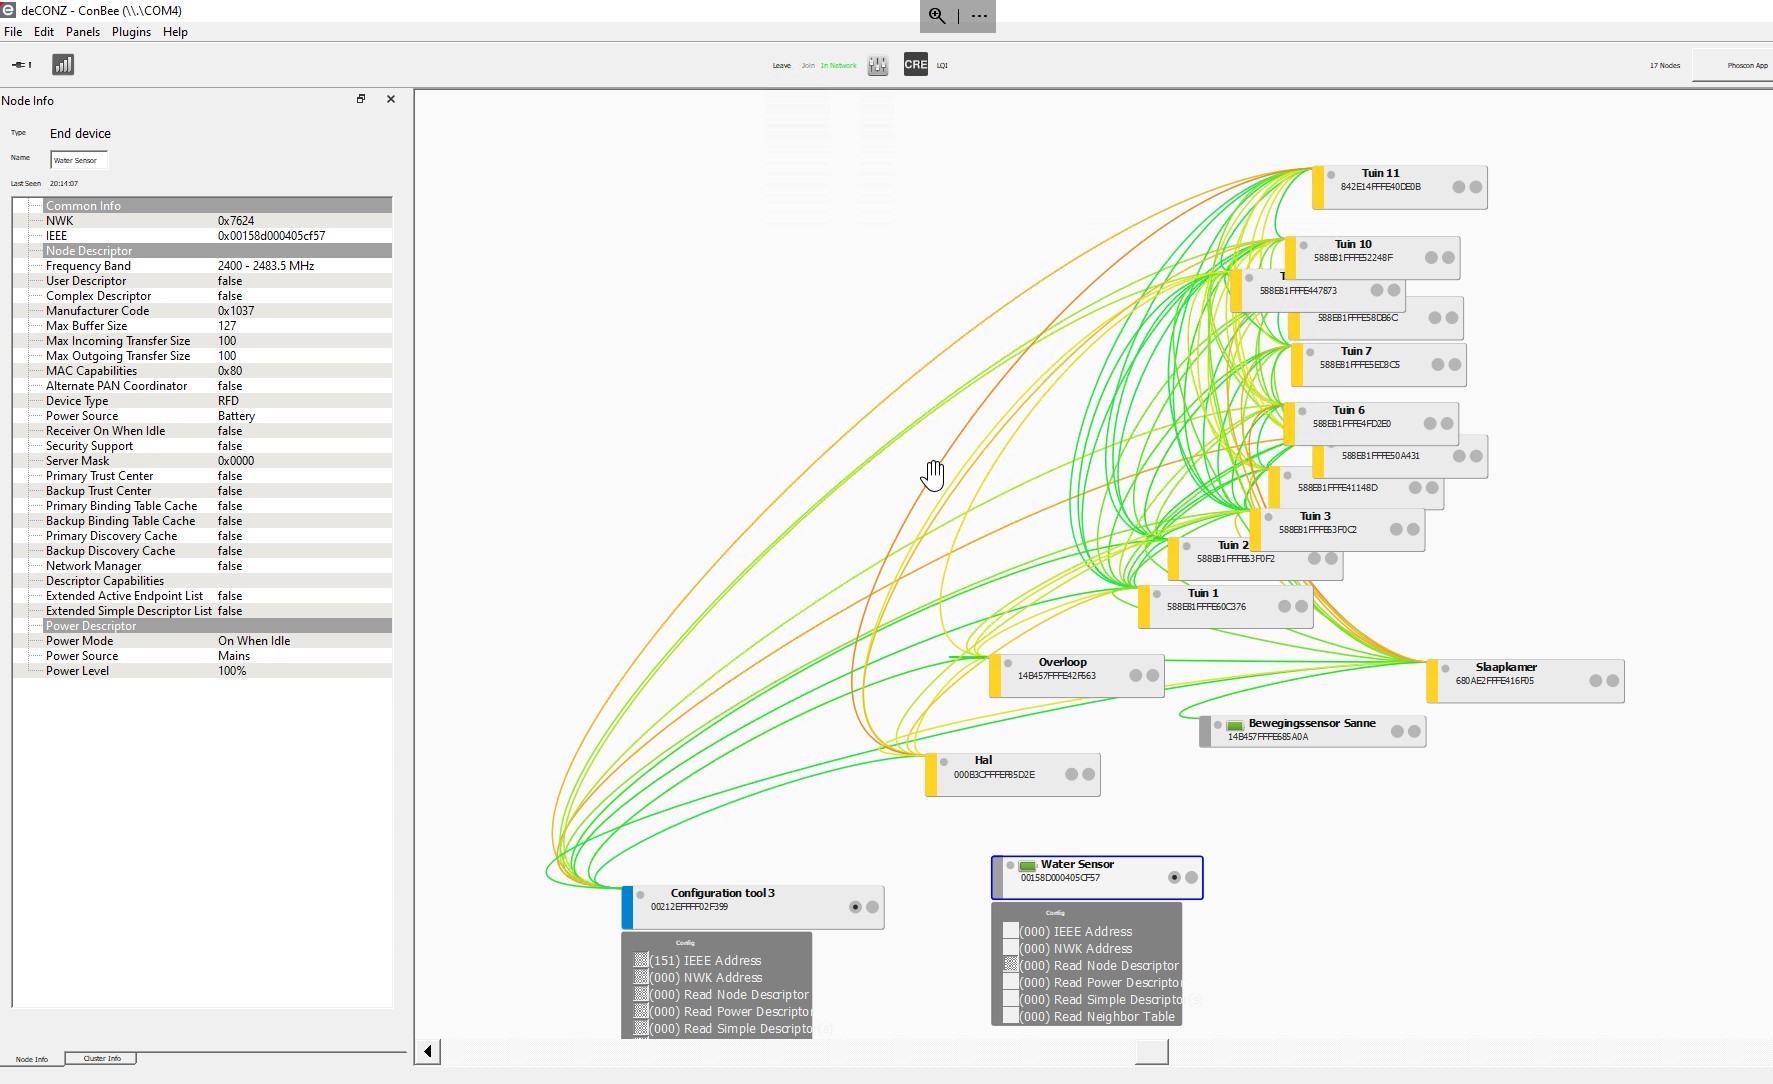The image size is (1773, 1084).
Task: Click the Join network button
Action: coord(808,66)
